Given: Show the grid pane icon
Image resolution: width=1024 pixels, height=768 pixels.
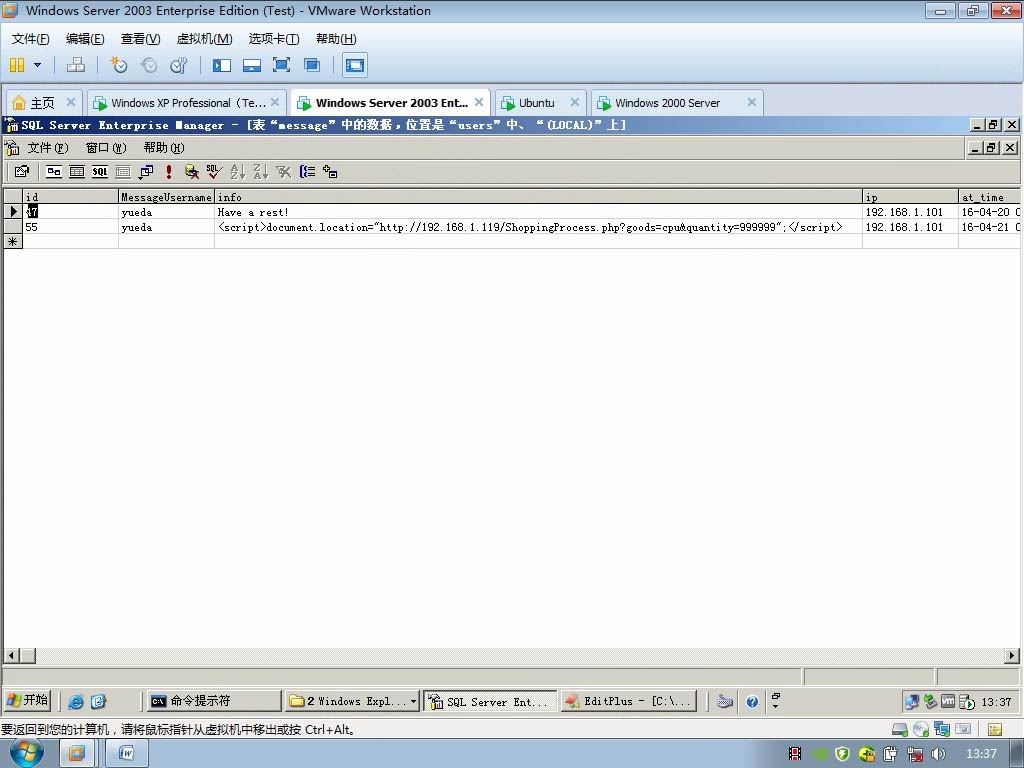Looking at the screenshot, I should [x=77, y=172].
